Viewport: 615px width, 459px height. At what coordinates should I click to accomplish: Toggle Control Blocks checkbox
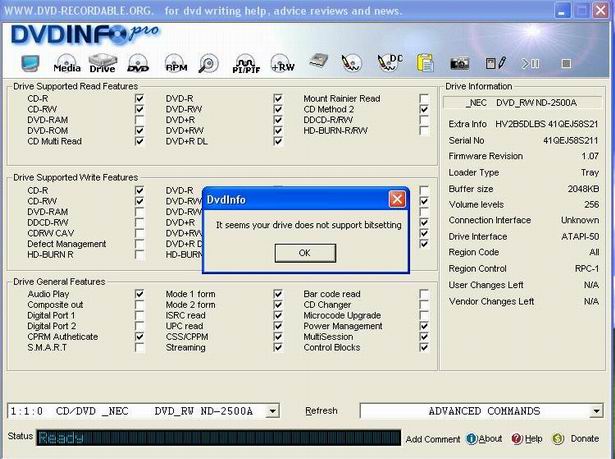[x=424, y=347]
